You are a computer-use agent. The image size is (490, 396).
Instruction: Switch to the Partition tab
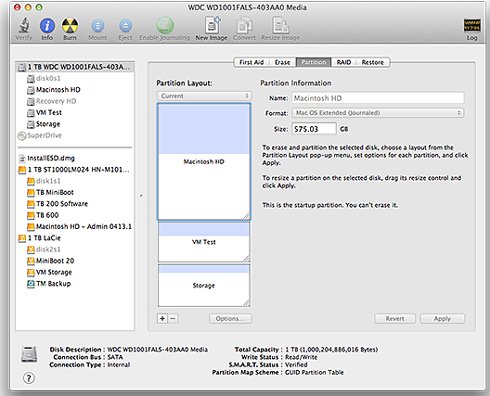(x=314, y=62)
